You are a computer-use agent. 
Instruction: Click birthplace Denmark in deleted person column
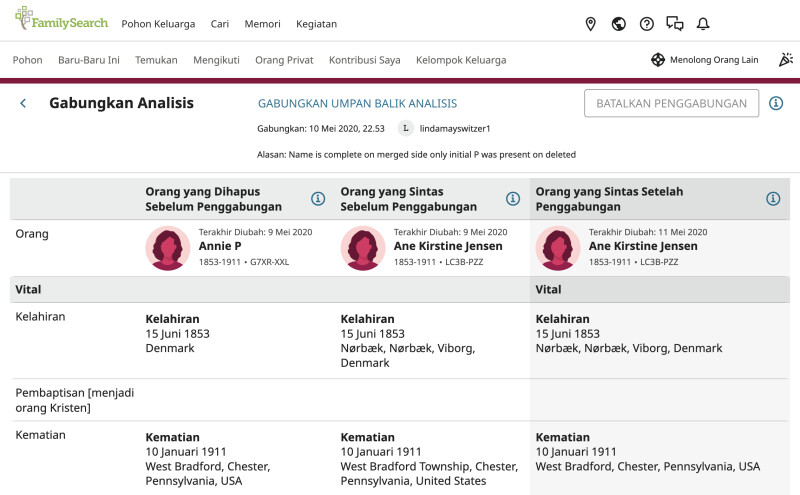pyautogui.click(x=170, y=348)
